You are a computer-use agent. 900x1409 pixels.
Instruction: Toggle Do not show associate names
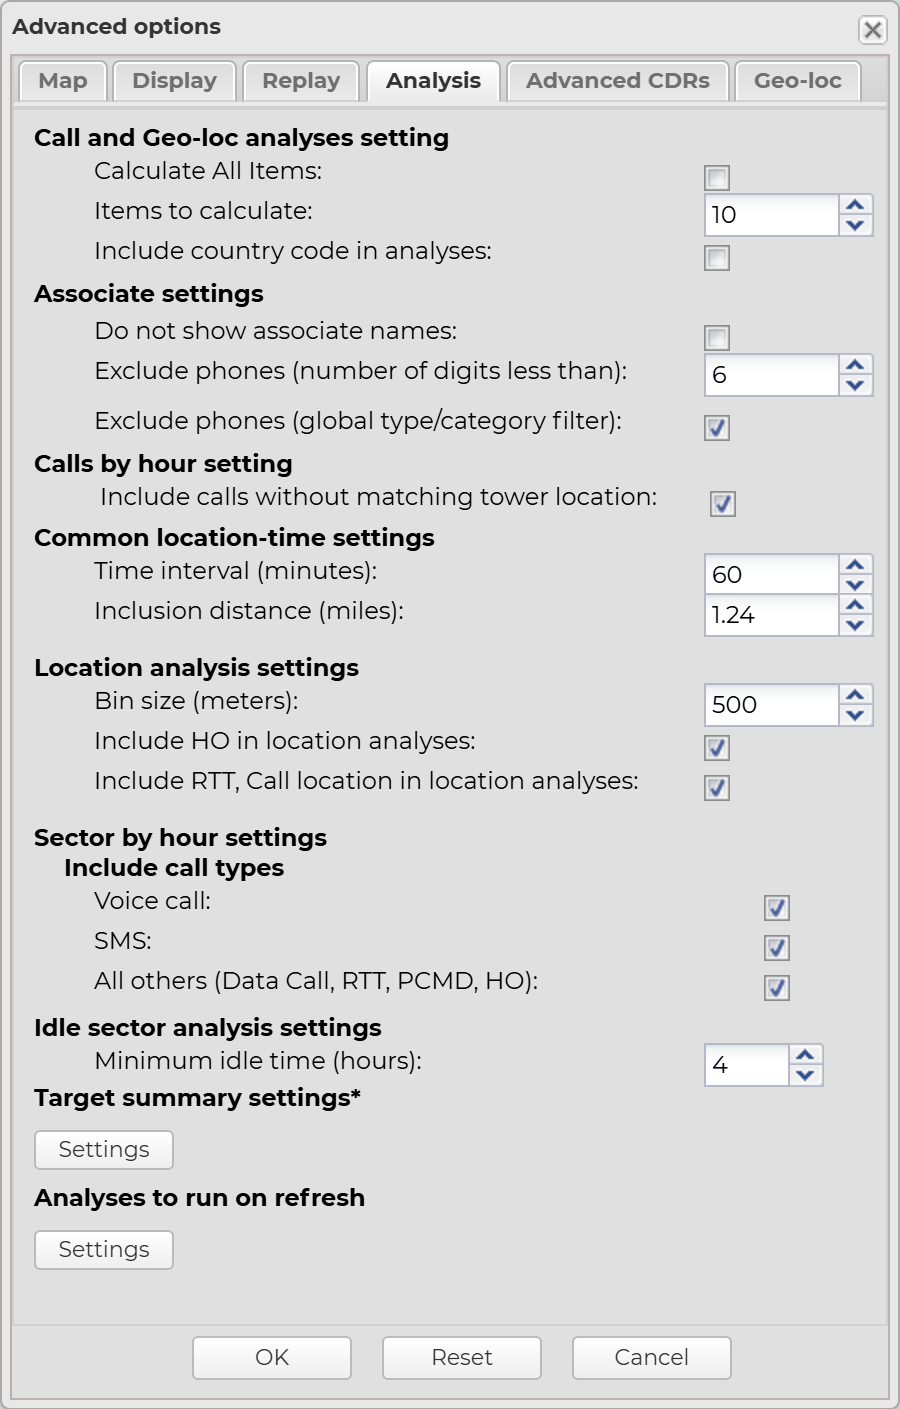coord(717,338)
